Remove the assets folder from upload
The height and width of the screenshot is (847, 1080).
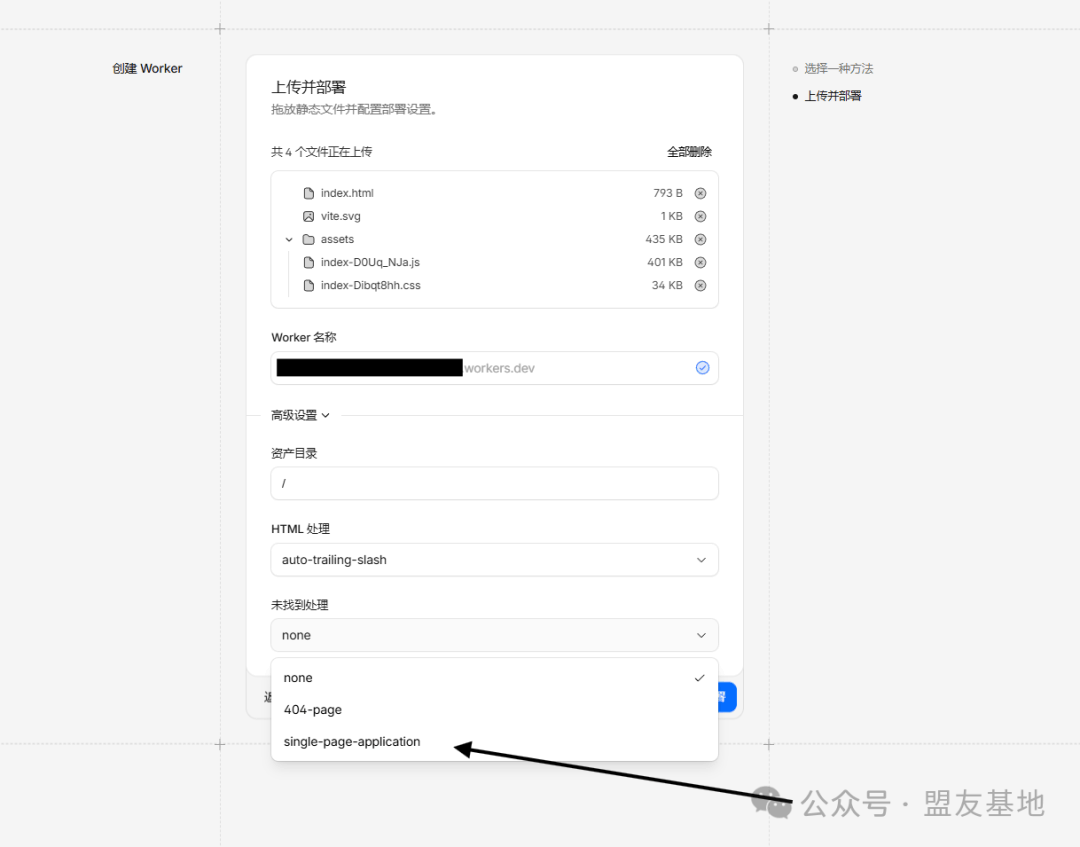pyautogui.click(x=700, y=239)
